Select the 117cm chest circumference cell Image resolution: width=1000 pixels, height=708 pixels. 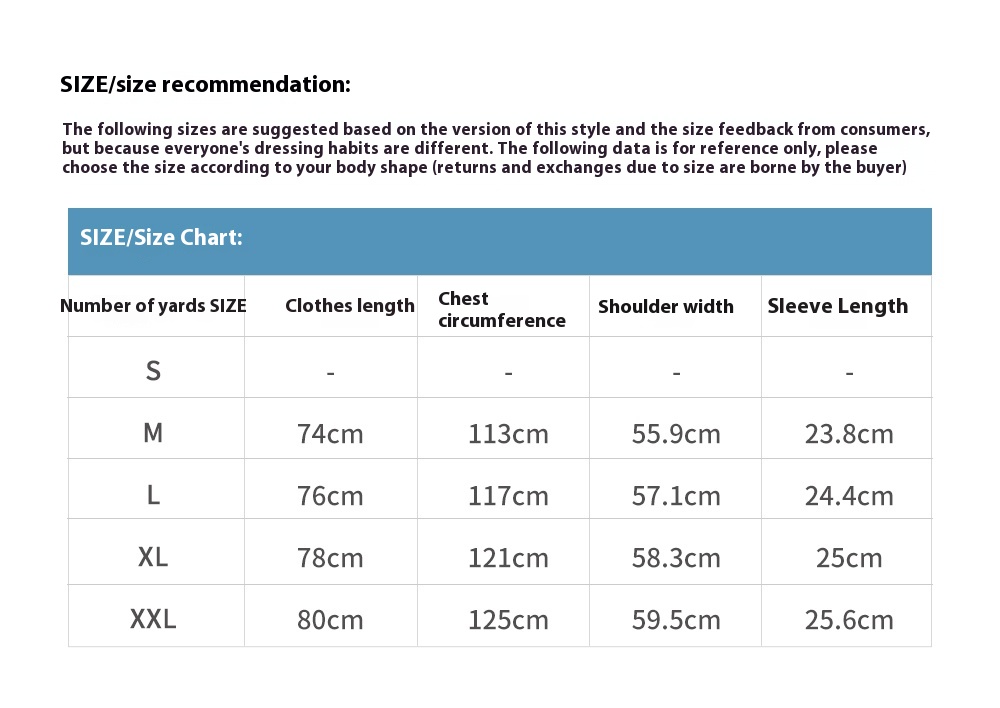(x=508, y=496)
